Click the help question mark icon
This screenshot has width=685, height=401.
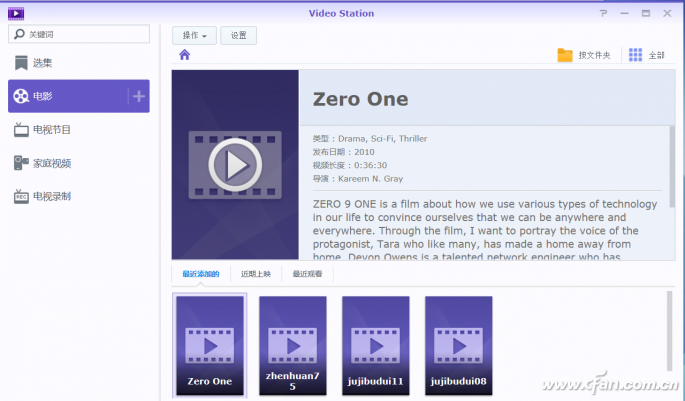(603, 13)
